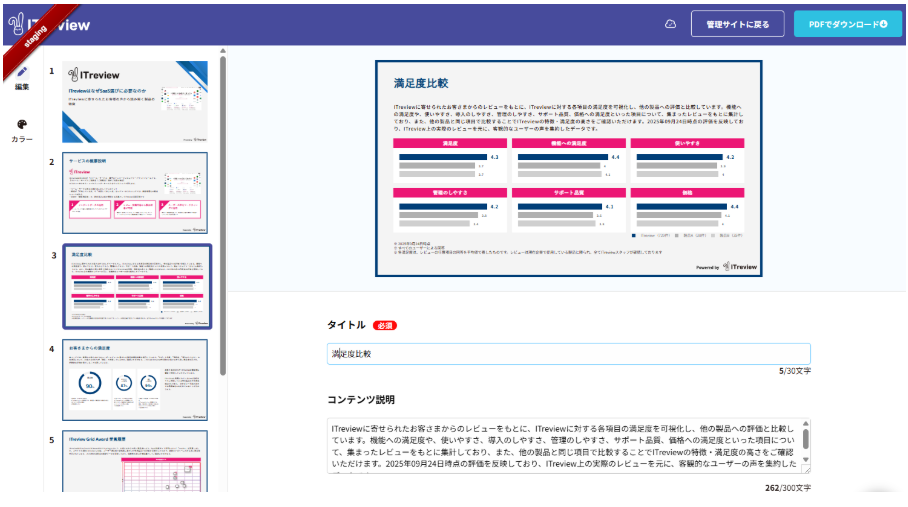
Task: Click the 機能への満足度 chart header in preview
Action: tap(569, 143)
